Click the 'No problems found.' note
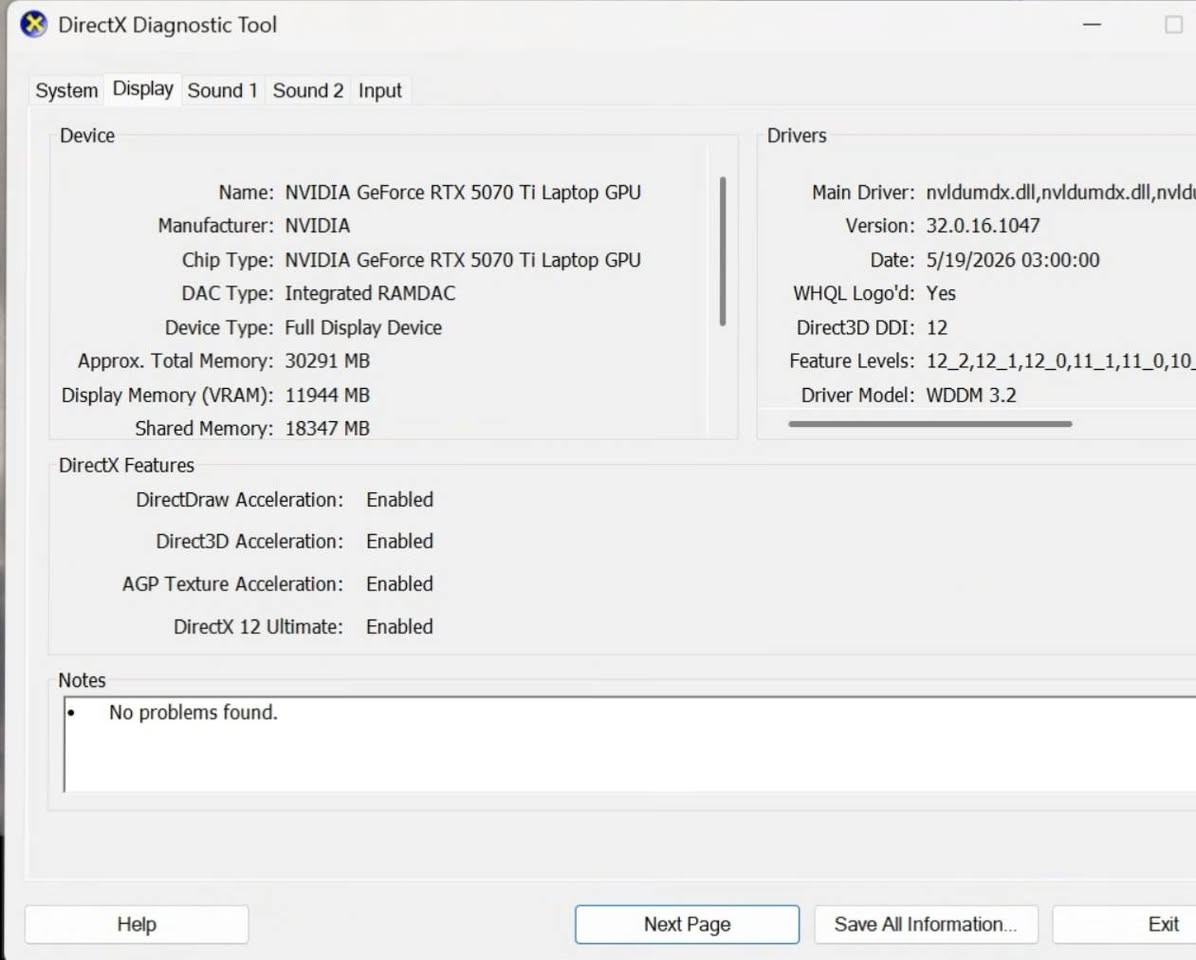The height and width of the screenshot is (960, 1196). pyautogui.click(x=193, y=712)
